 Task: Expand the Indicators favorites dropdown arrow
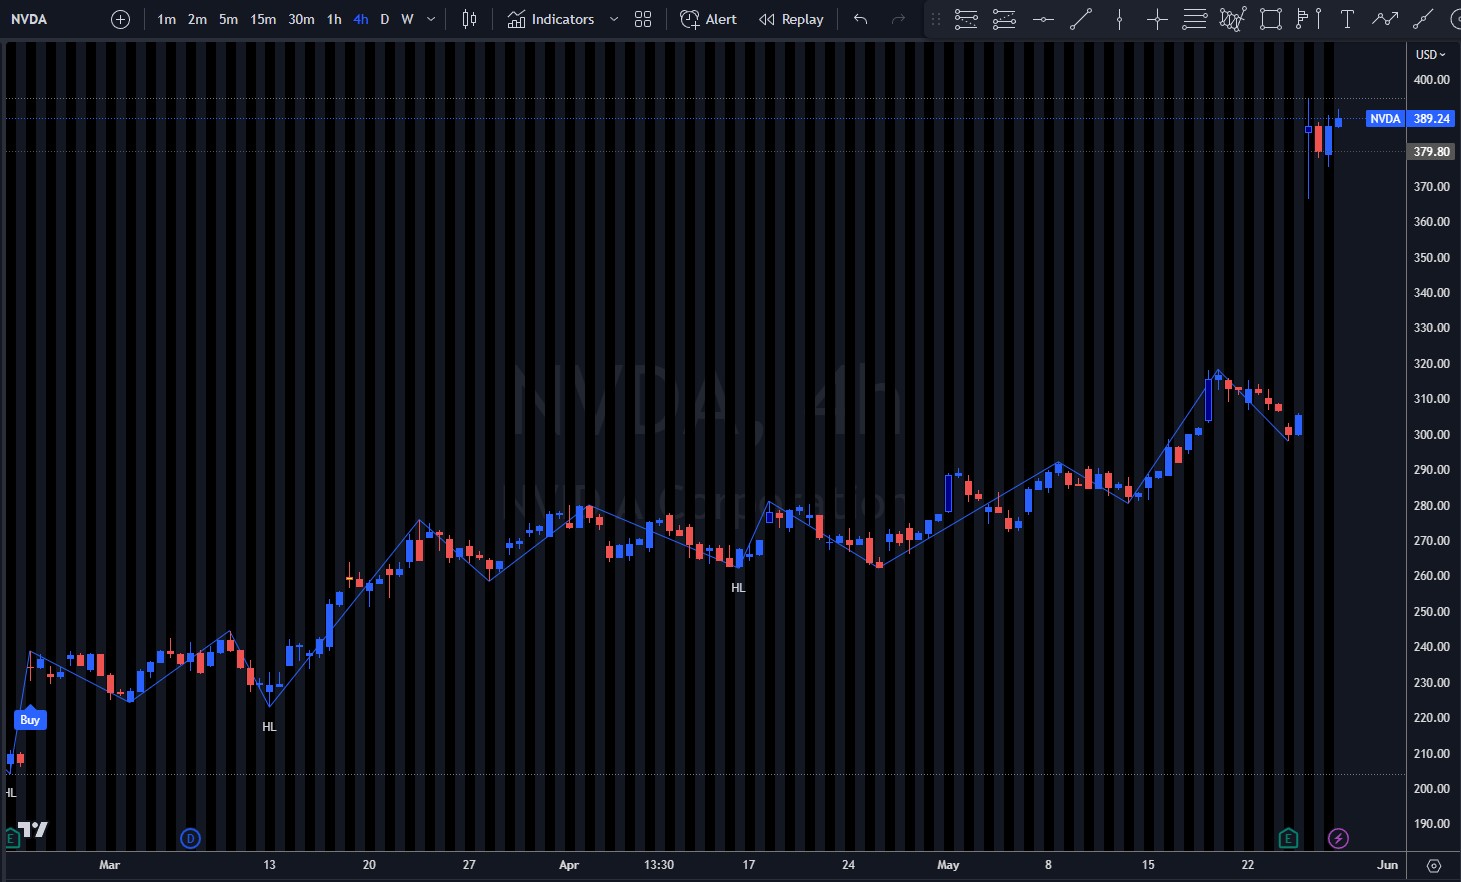point(614,19)
